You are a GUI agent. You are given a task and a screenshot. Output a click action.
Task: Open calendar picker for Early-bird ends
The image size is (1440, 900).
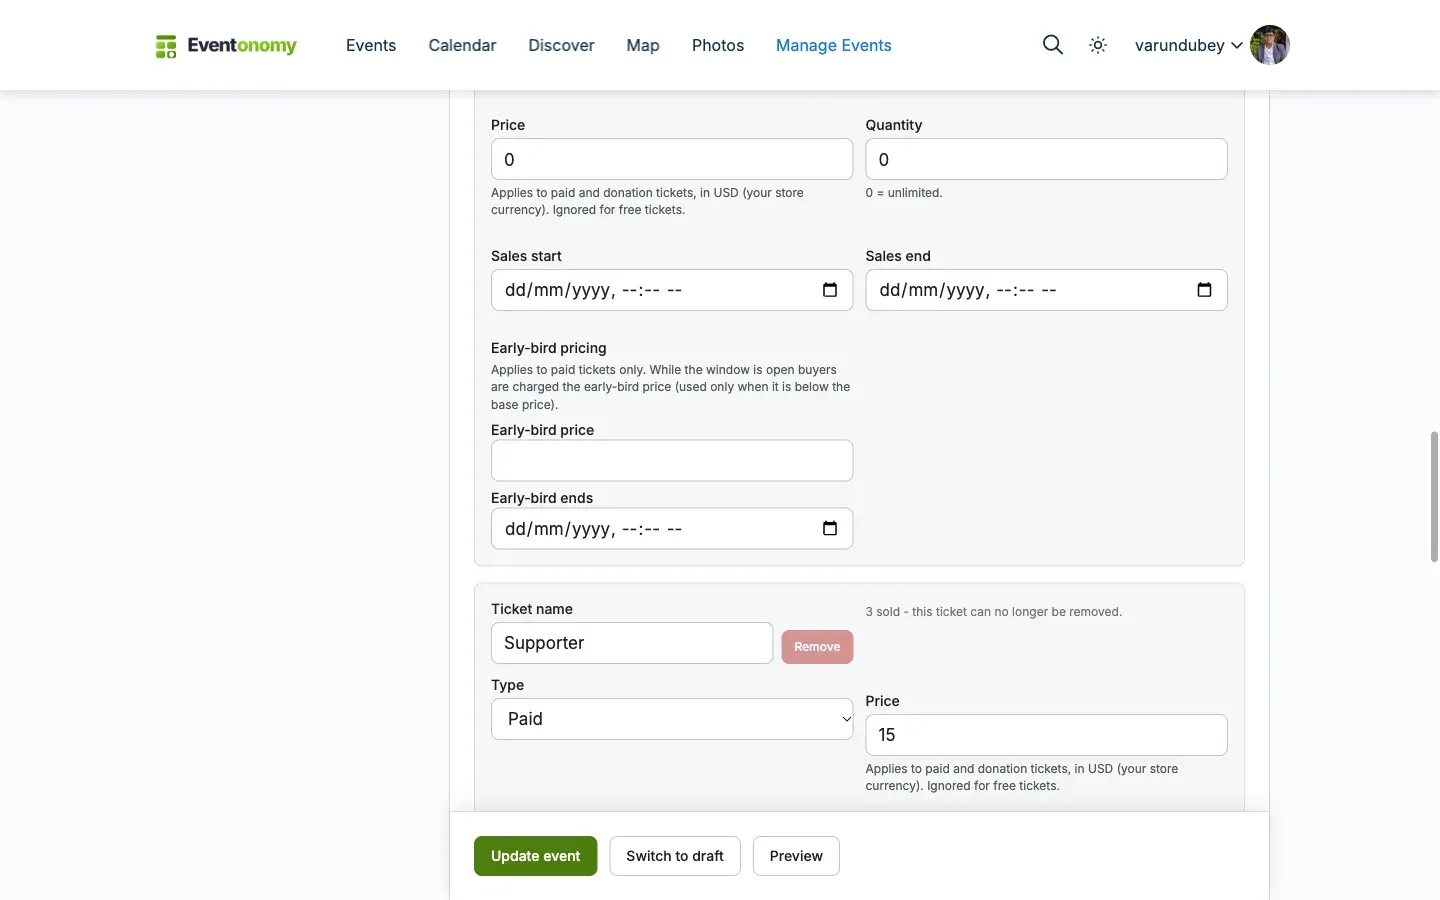click(x=830, y=529)
